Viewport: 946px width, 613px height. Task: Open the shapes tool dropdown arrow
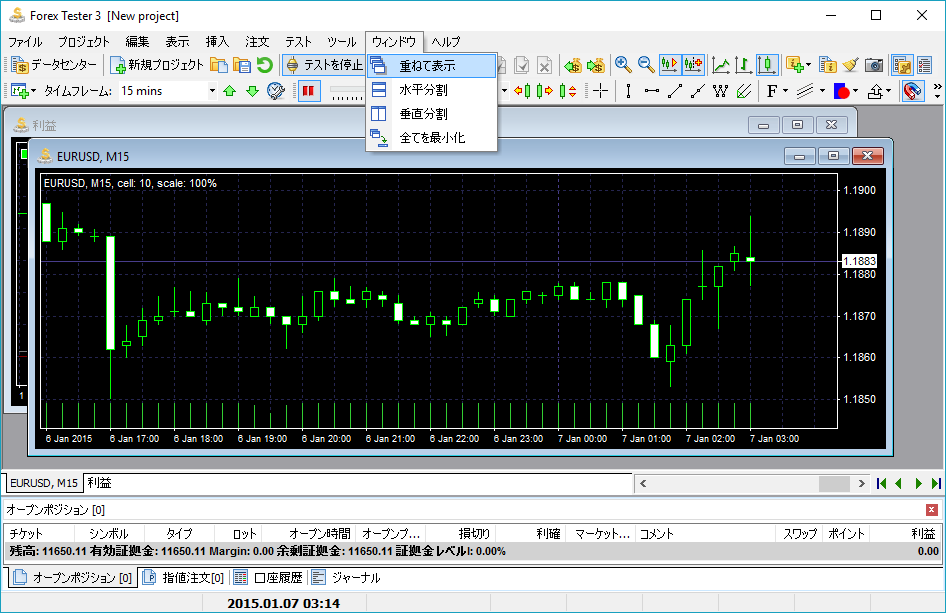point(858,91)
